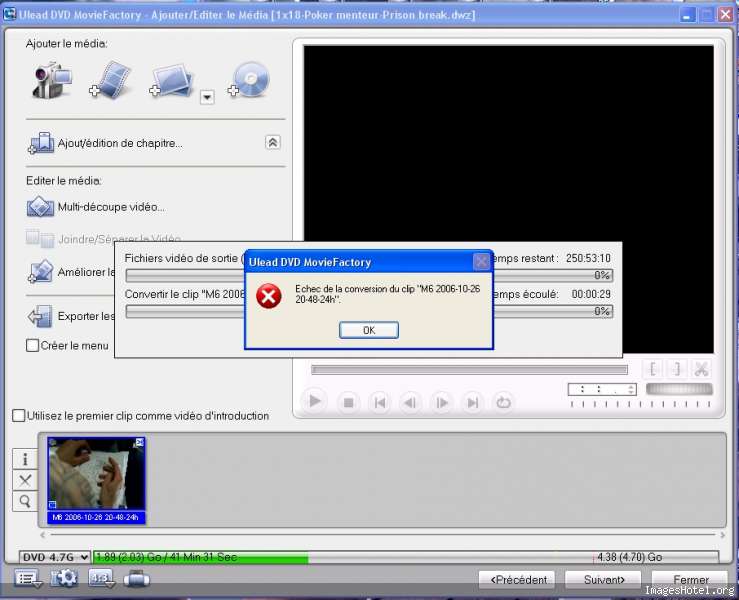Check 'Utilisez le premier clip comme vidéo d'introduction'
Viewport: 739px width, 600px height.
19,415
